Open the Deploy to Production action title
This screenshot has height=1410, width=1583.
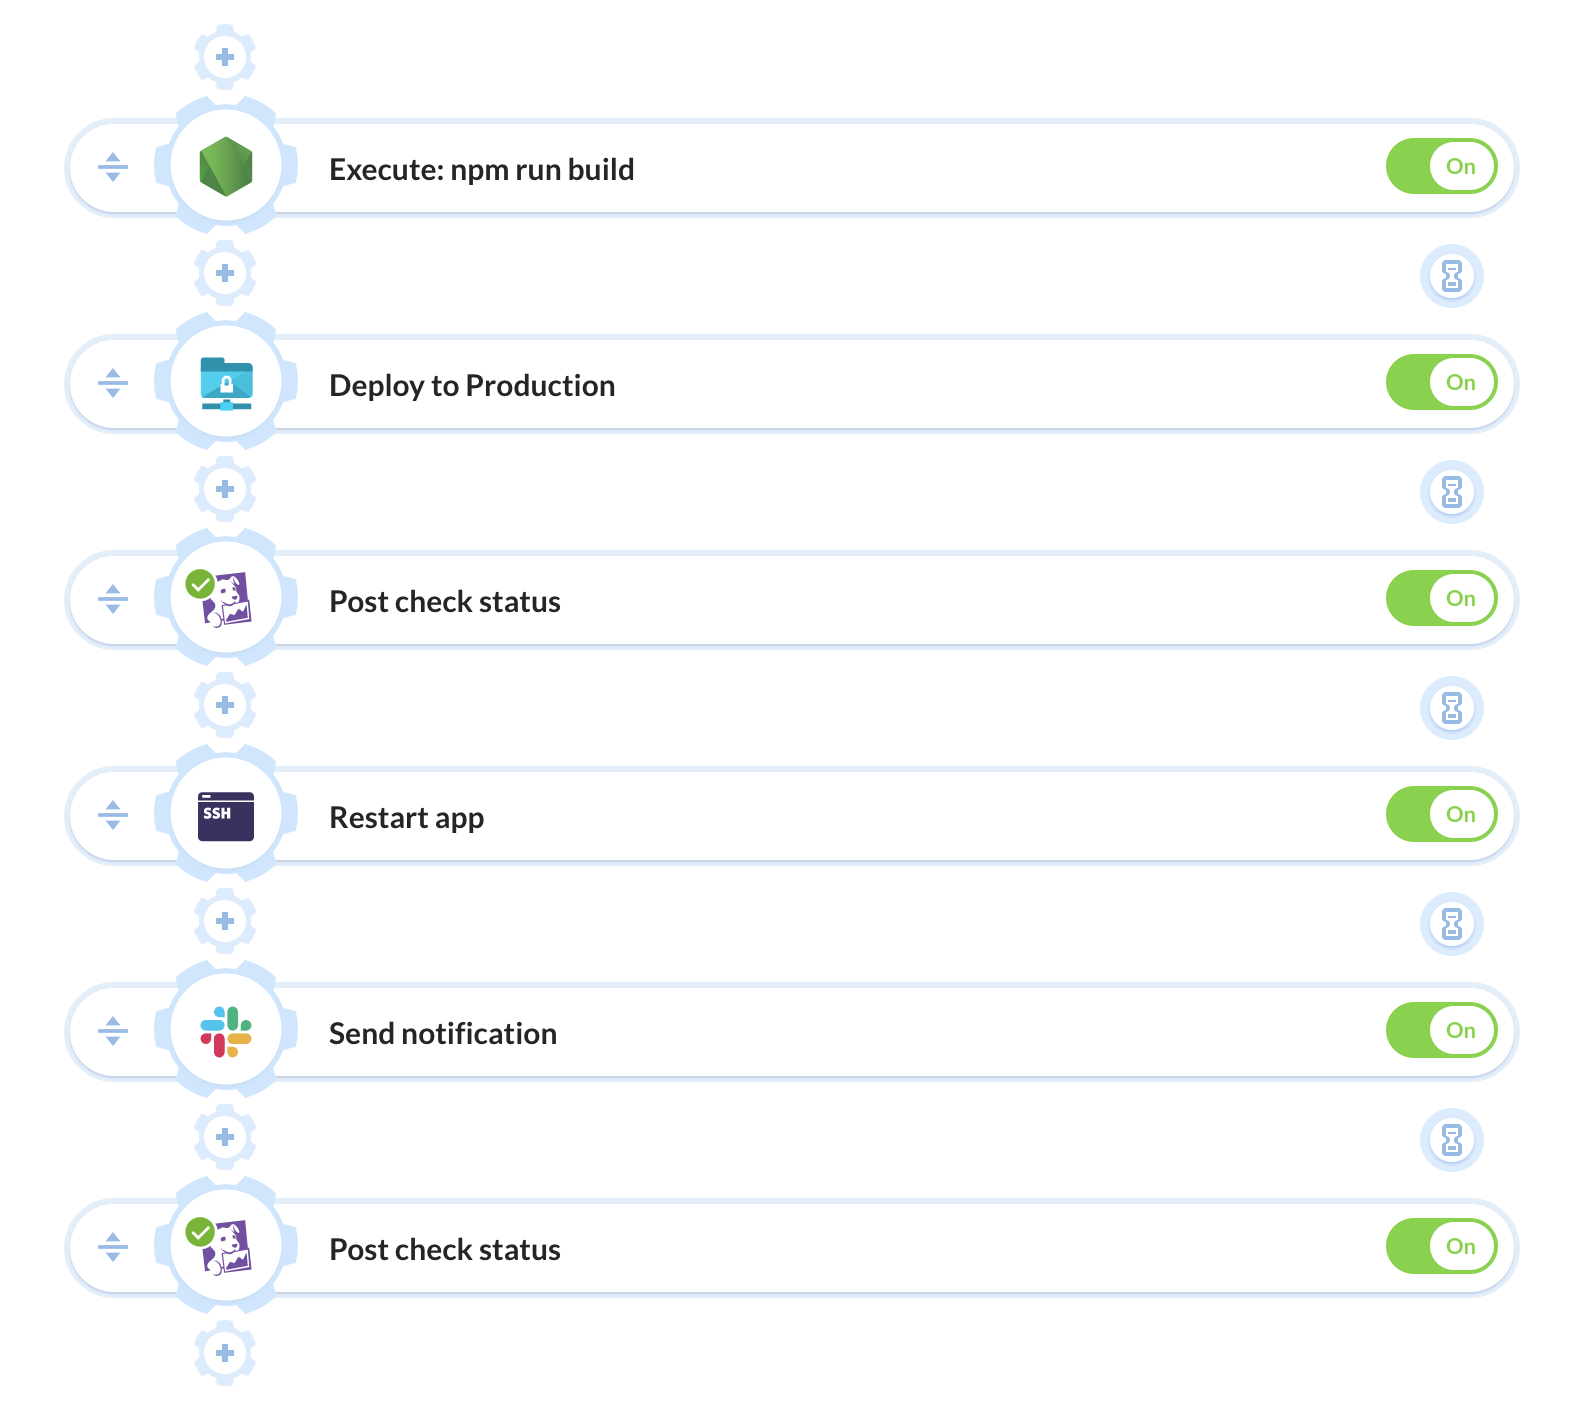click(472, 386)
